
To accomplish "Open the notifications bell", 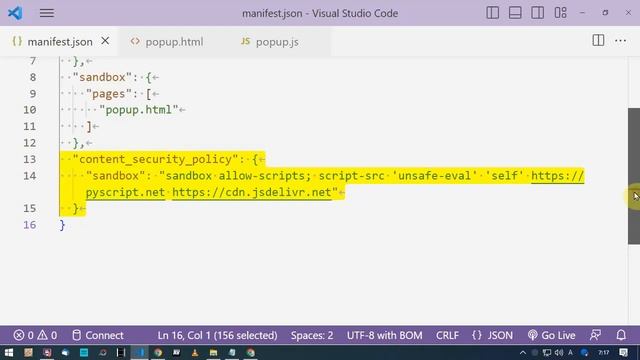I will point(621,336).
